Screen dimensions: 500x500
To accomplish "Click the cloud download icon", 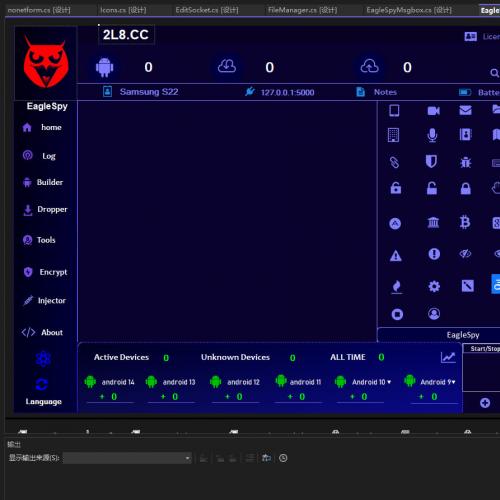I will (x=227, y=66).
